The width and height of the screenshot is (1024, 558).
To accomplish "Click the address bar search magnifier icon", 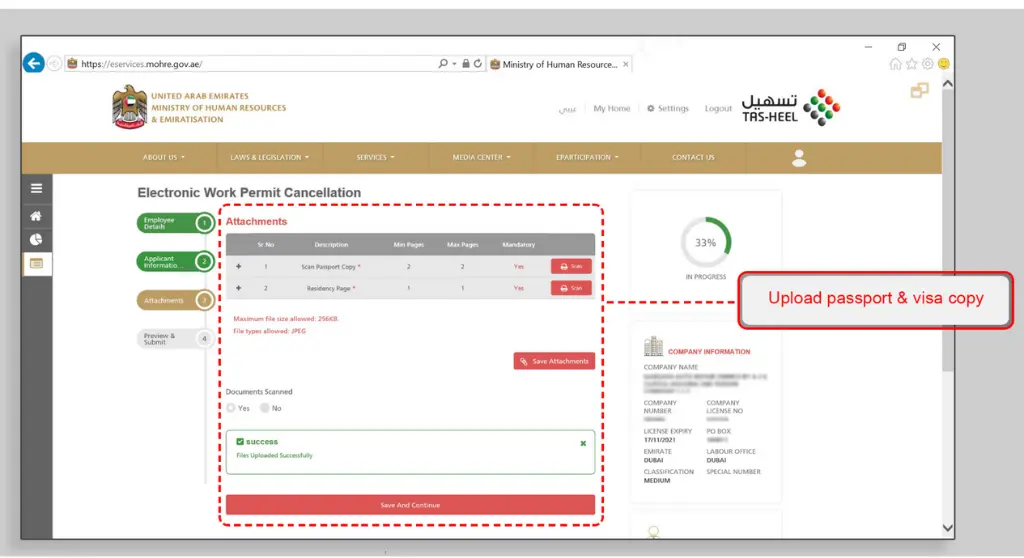I will tap(443, 63).
